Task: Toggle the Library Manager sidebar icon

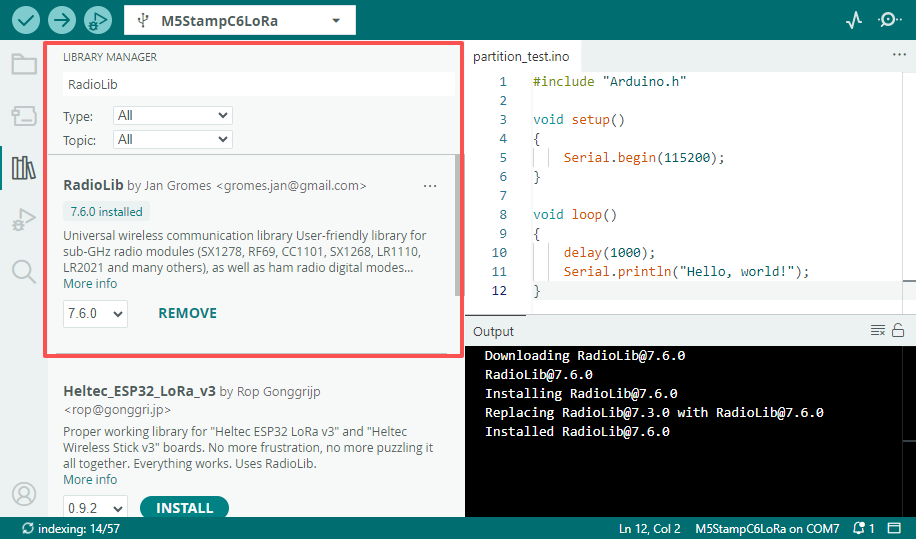Action: tap(23, 167)
